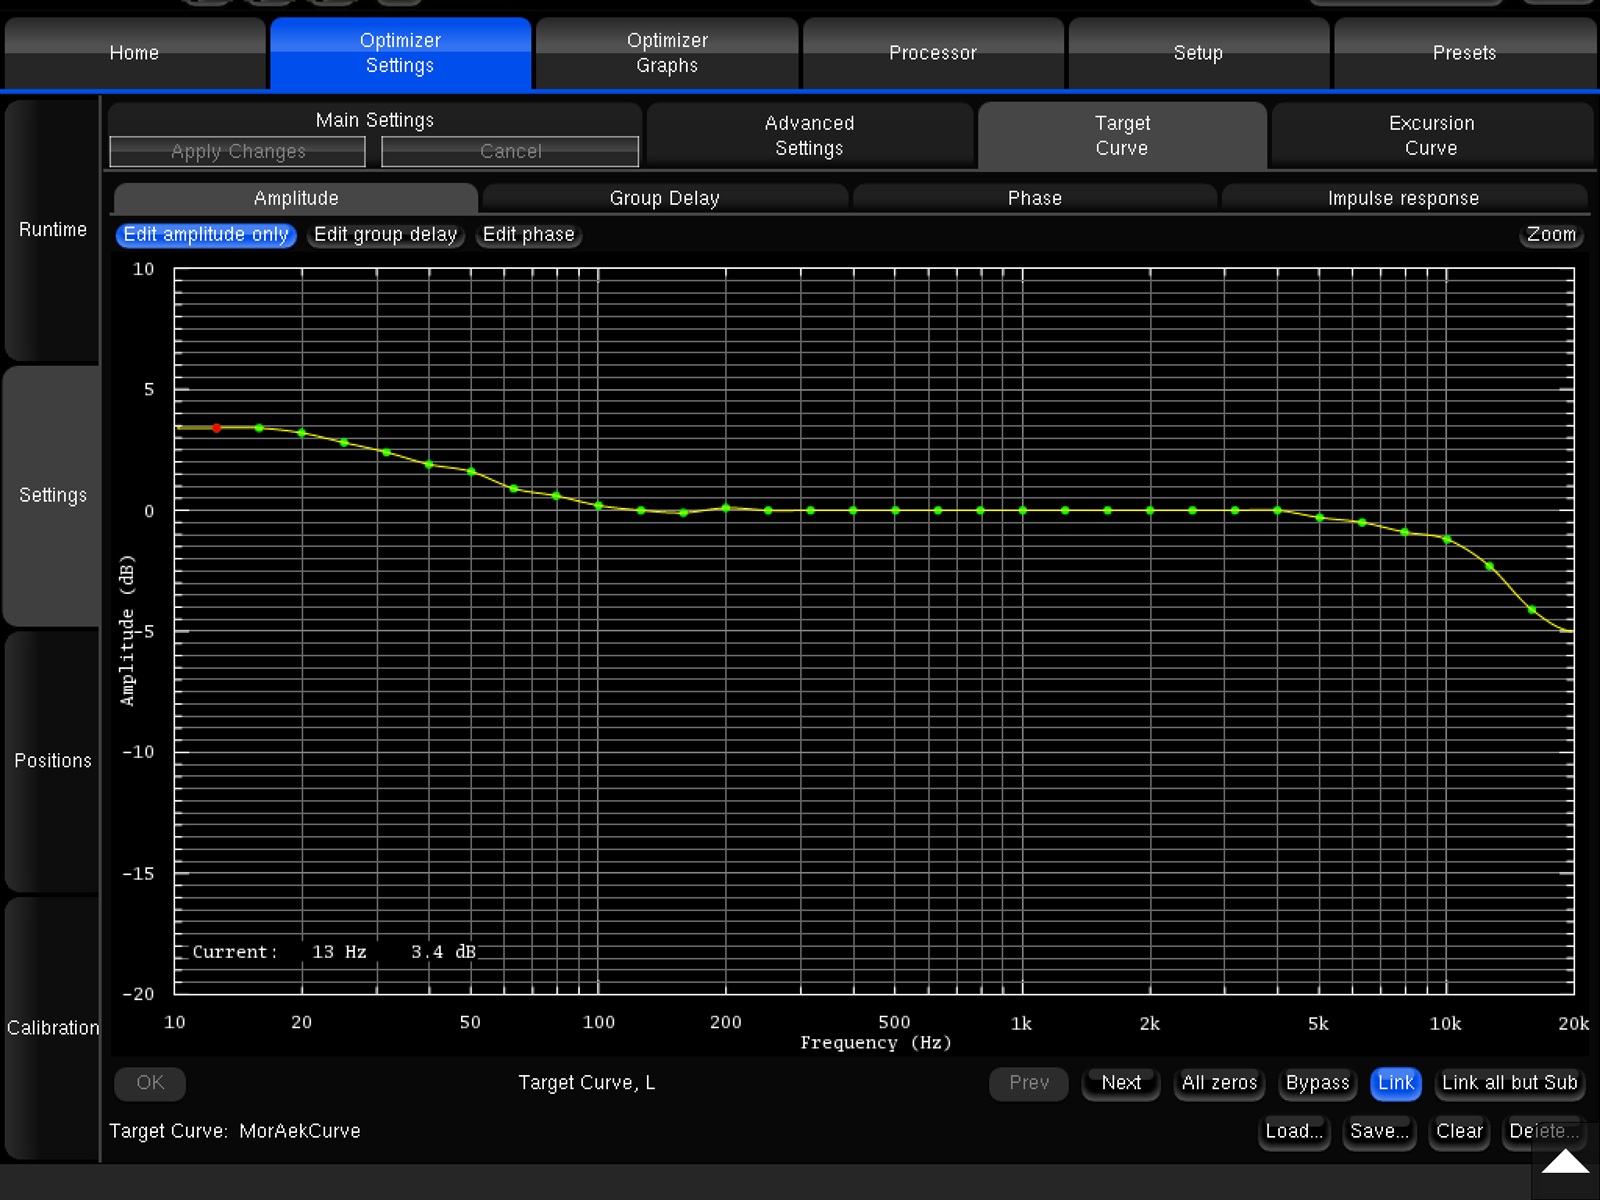Clear the target curve
This screenshot has height=1200, width=1600.
click(x=1459, y=1131)
